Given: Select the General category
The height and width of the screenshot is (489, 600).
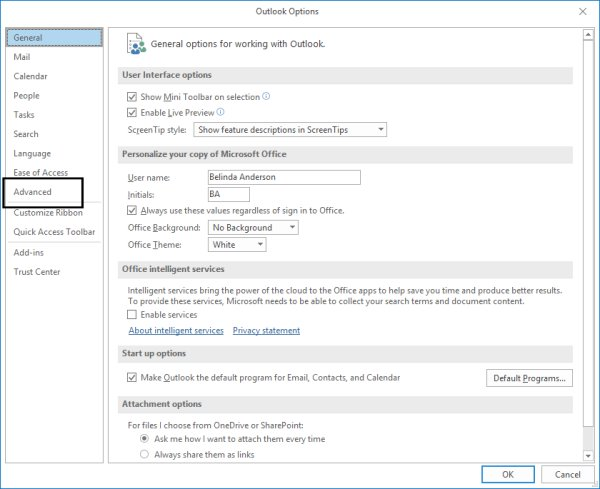Looking at the screenshot, I should tap(54, 37).
